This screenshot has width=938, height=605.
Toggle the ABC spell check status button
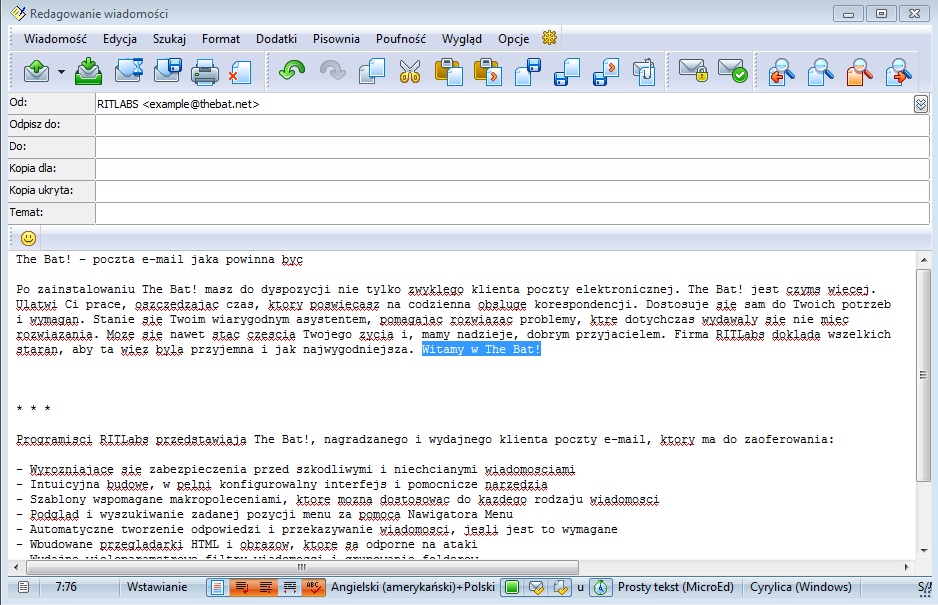[x=313, y=587]
